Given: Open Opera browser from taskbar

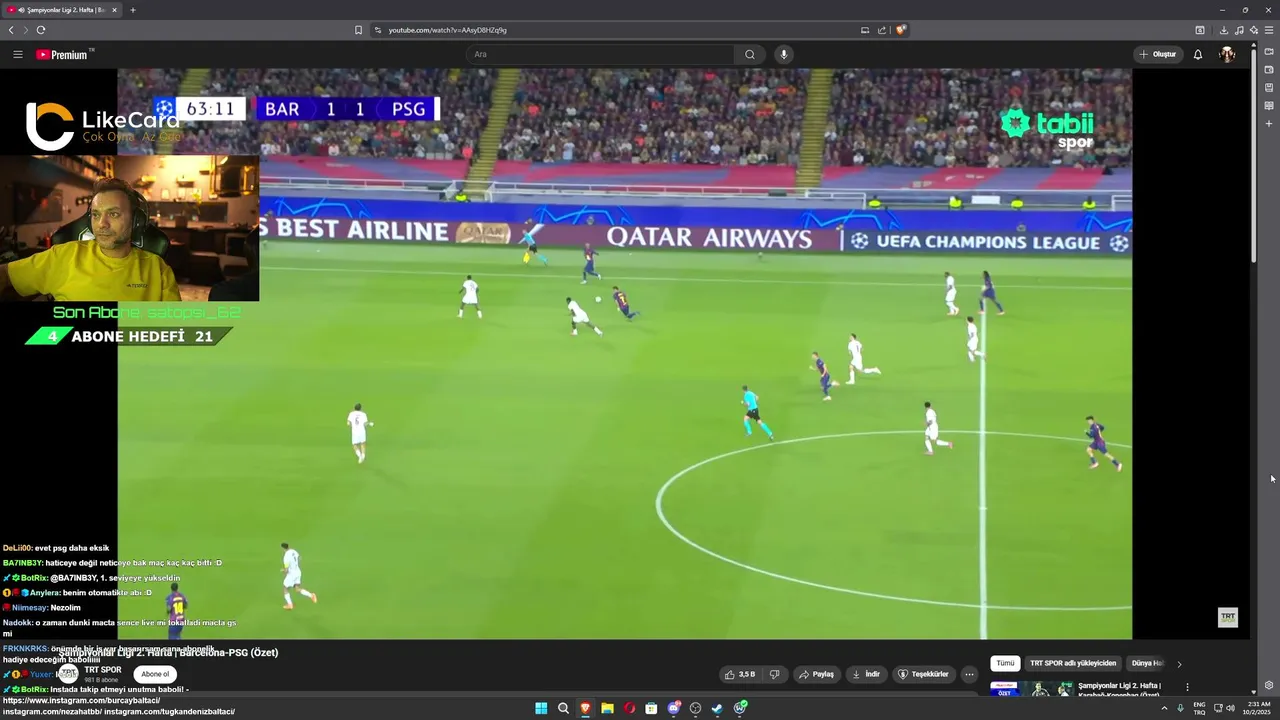Looking at the screenshot, I should pos(629,708).
